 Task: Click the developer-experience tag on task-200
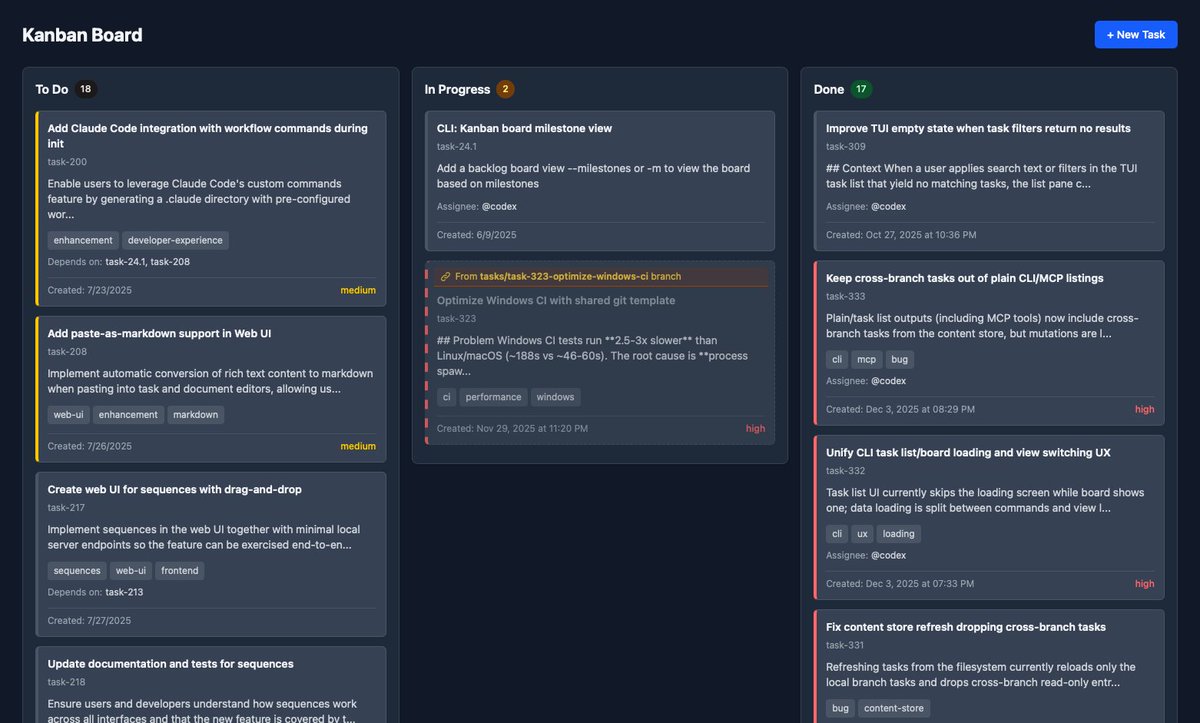coord(176,240)
